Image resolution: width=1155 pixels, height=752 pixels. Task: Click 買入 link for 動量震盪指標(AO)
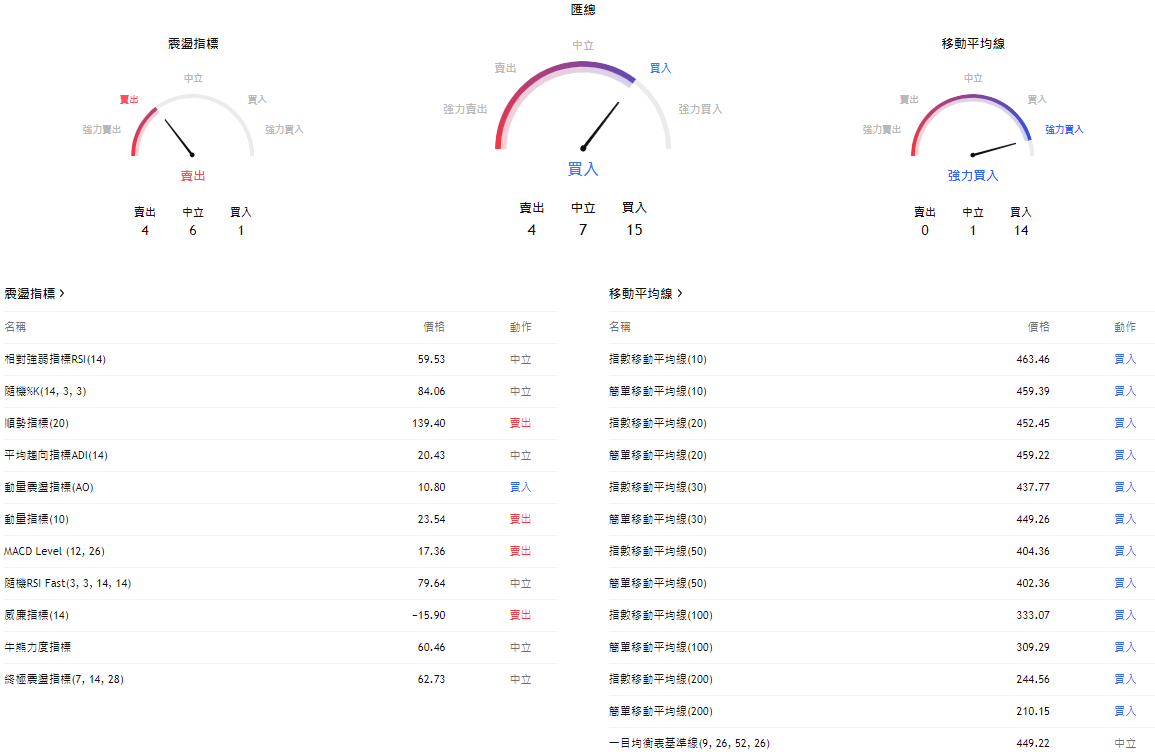[x=519, y=487]
